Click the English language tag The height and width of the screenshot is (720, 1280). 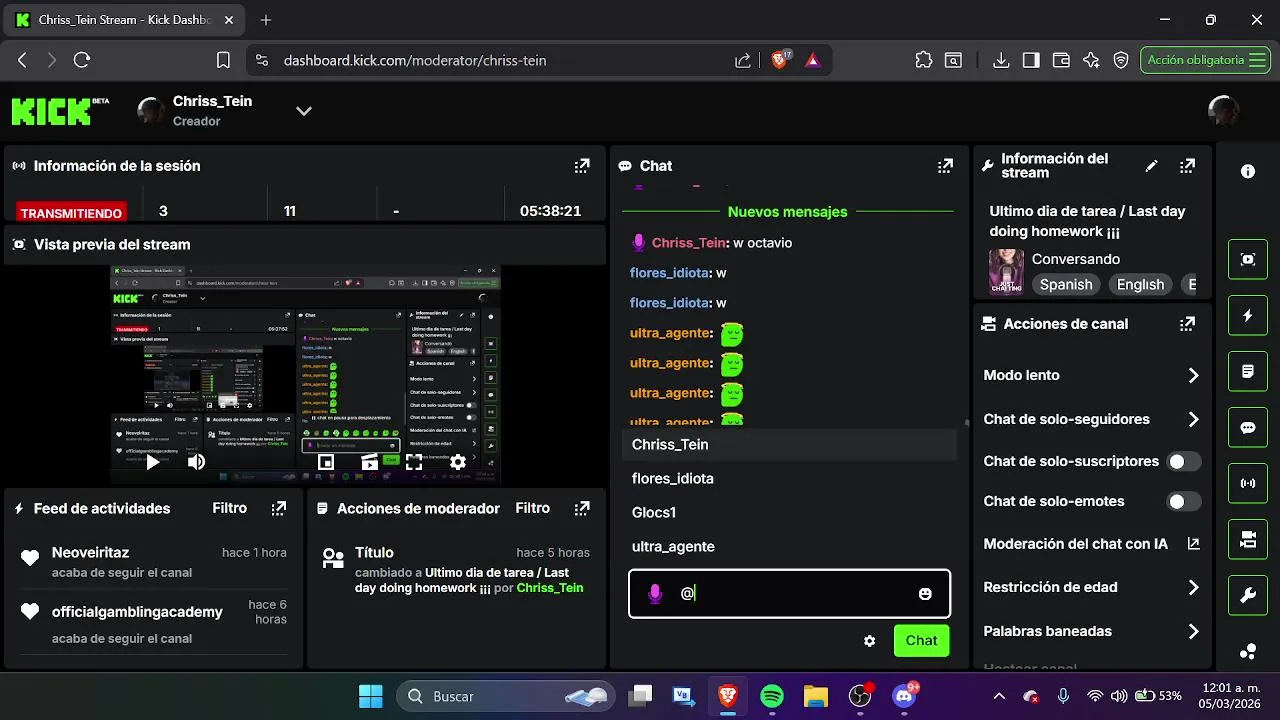click(1140, 285)
